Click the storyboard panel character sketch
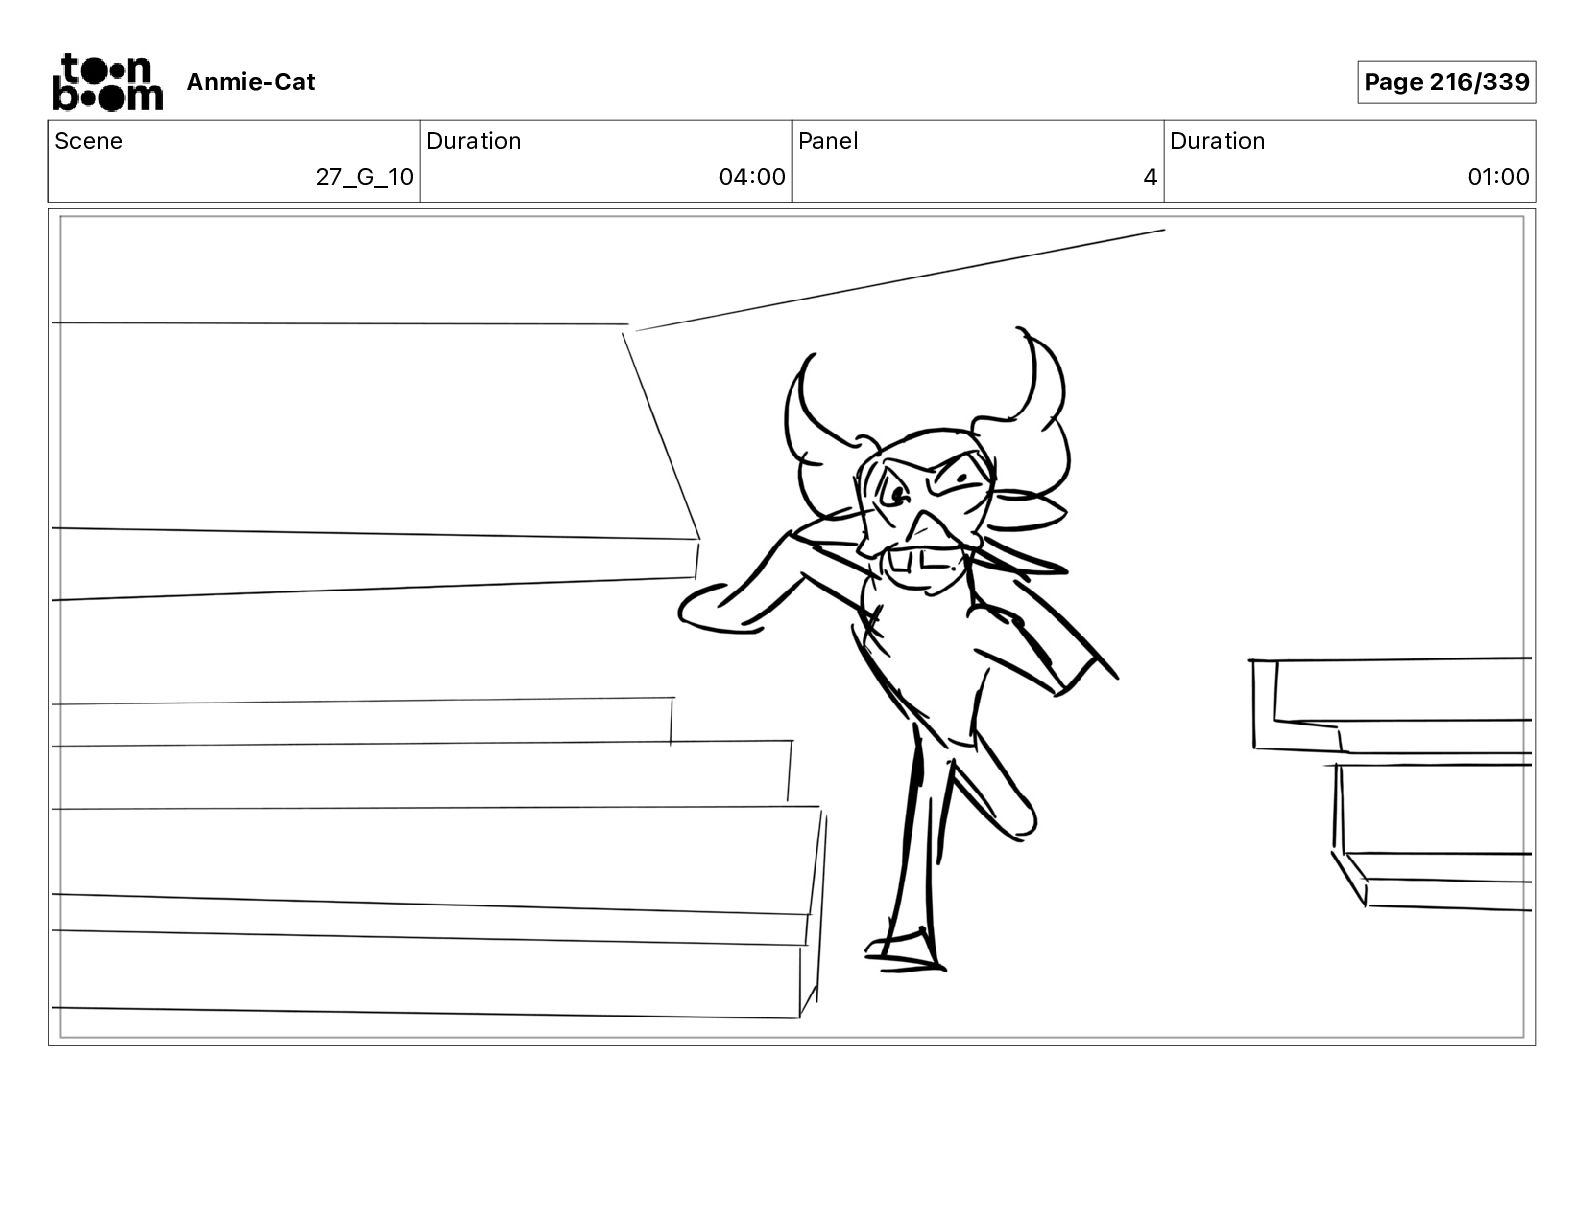The image size is (1584, 1224). pos(897,648)
